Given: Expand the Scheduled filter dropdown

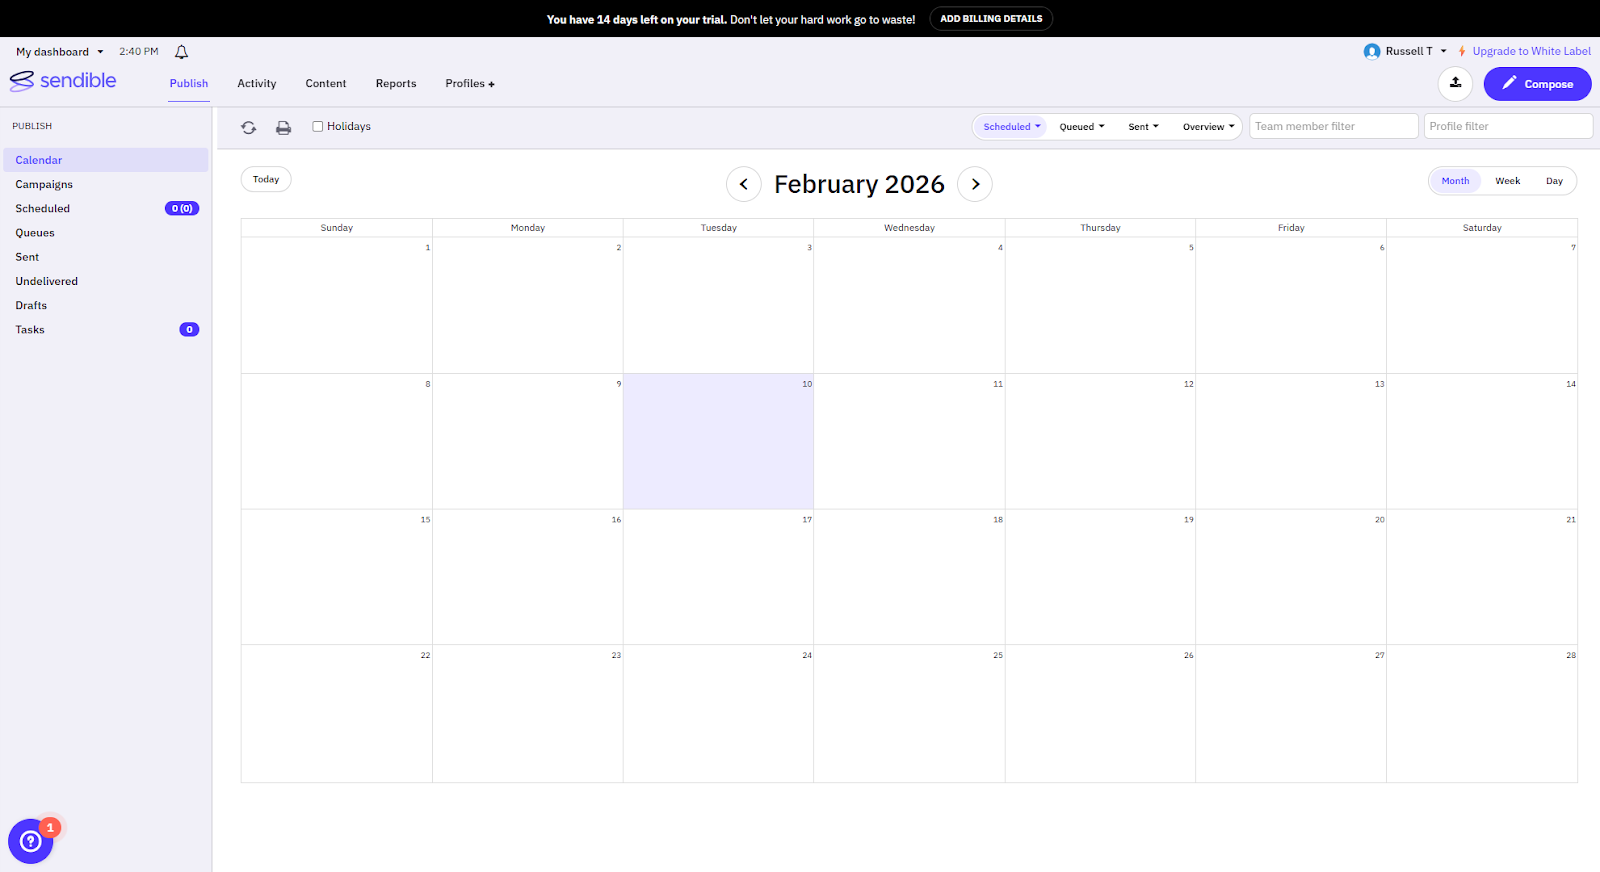Looking at the screenshot, I should [x=1011, y=127].
